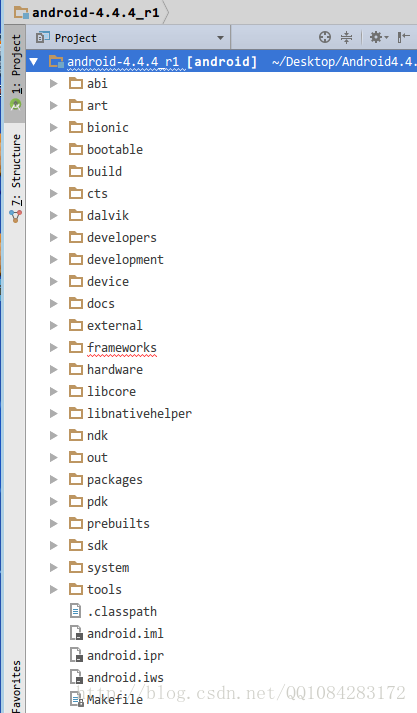Click the pdk folder icon
The height and width of the screenshot is (713, 417).
point(76,501)
